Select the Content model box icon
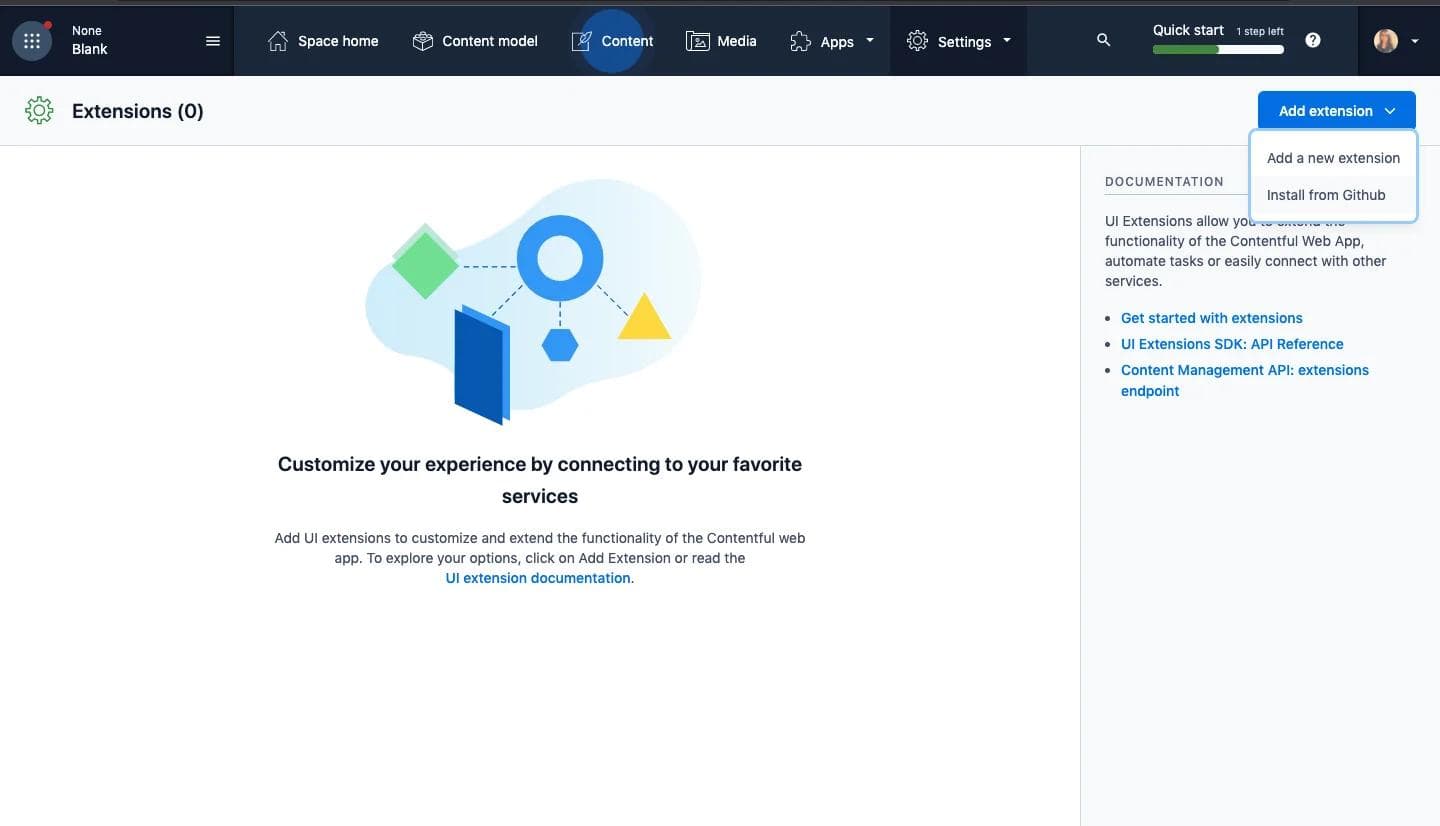Viewport: 1440px width, 826px height. (x=422, y=41)
